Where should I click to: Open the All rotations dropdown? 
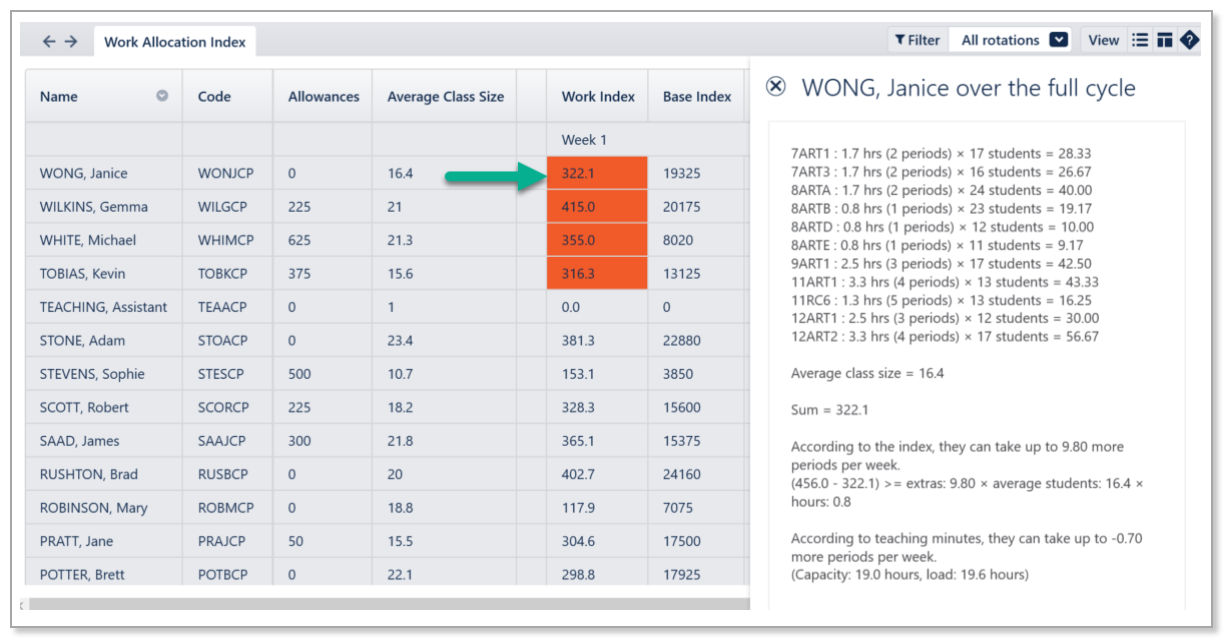(1010, 40)
